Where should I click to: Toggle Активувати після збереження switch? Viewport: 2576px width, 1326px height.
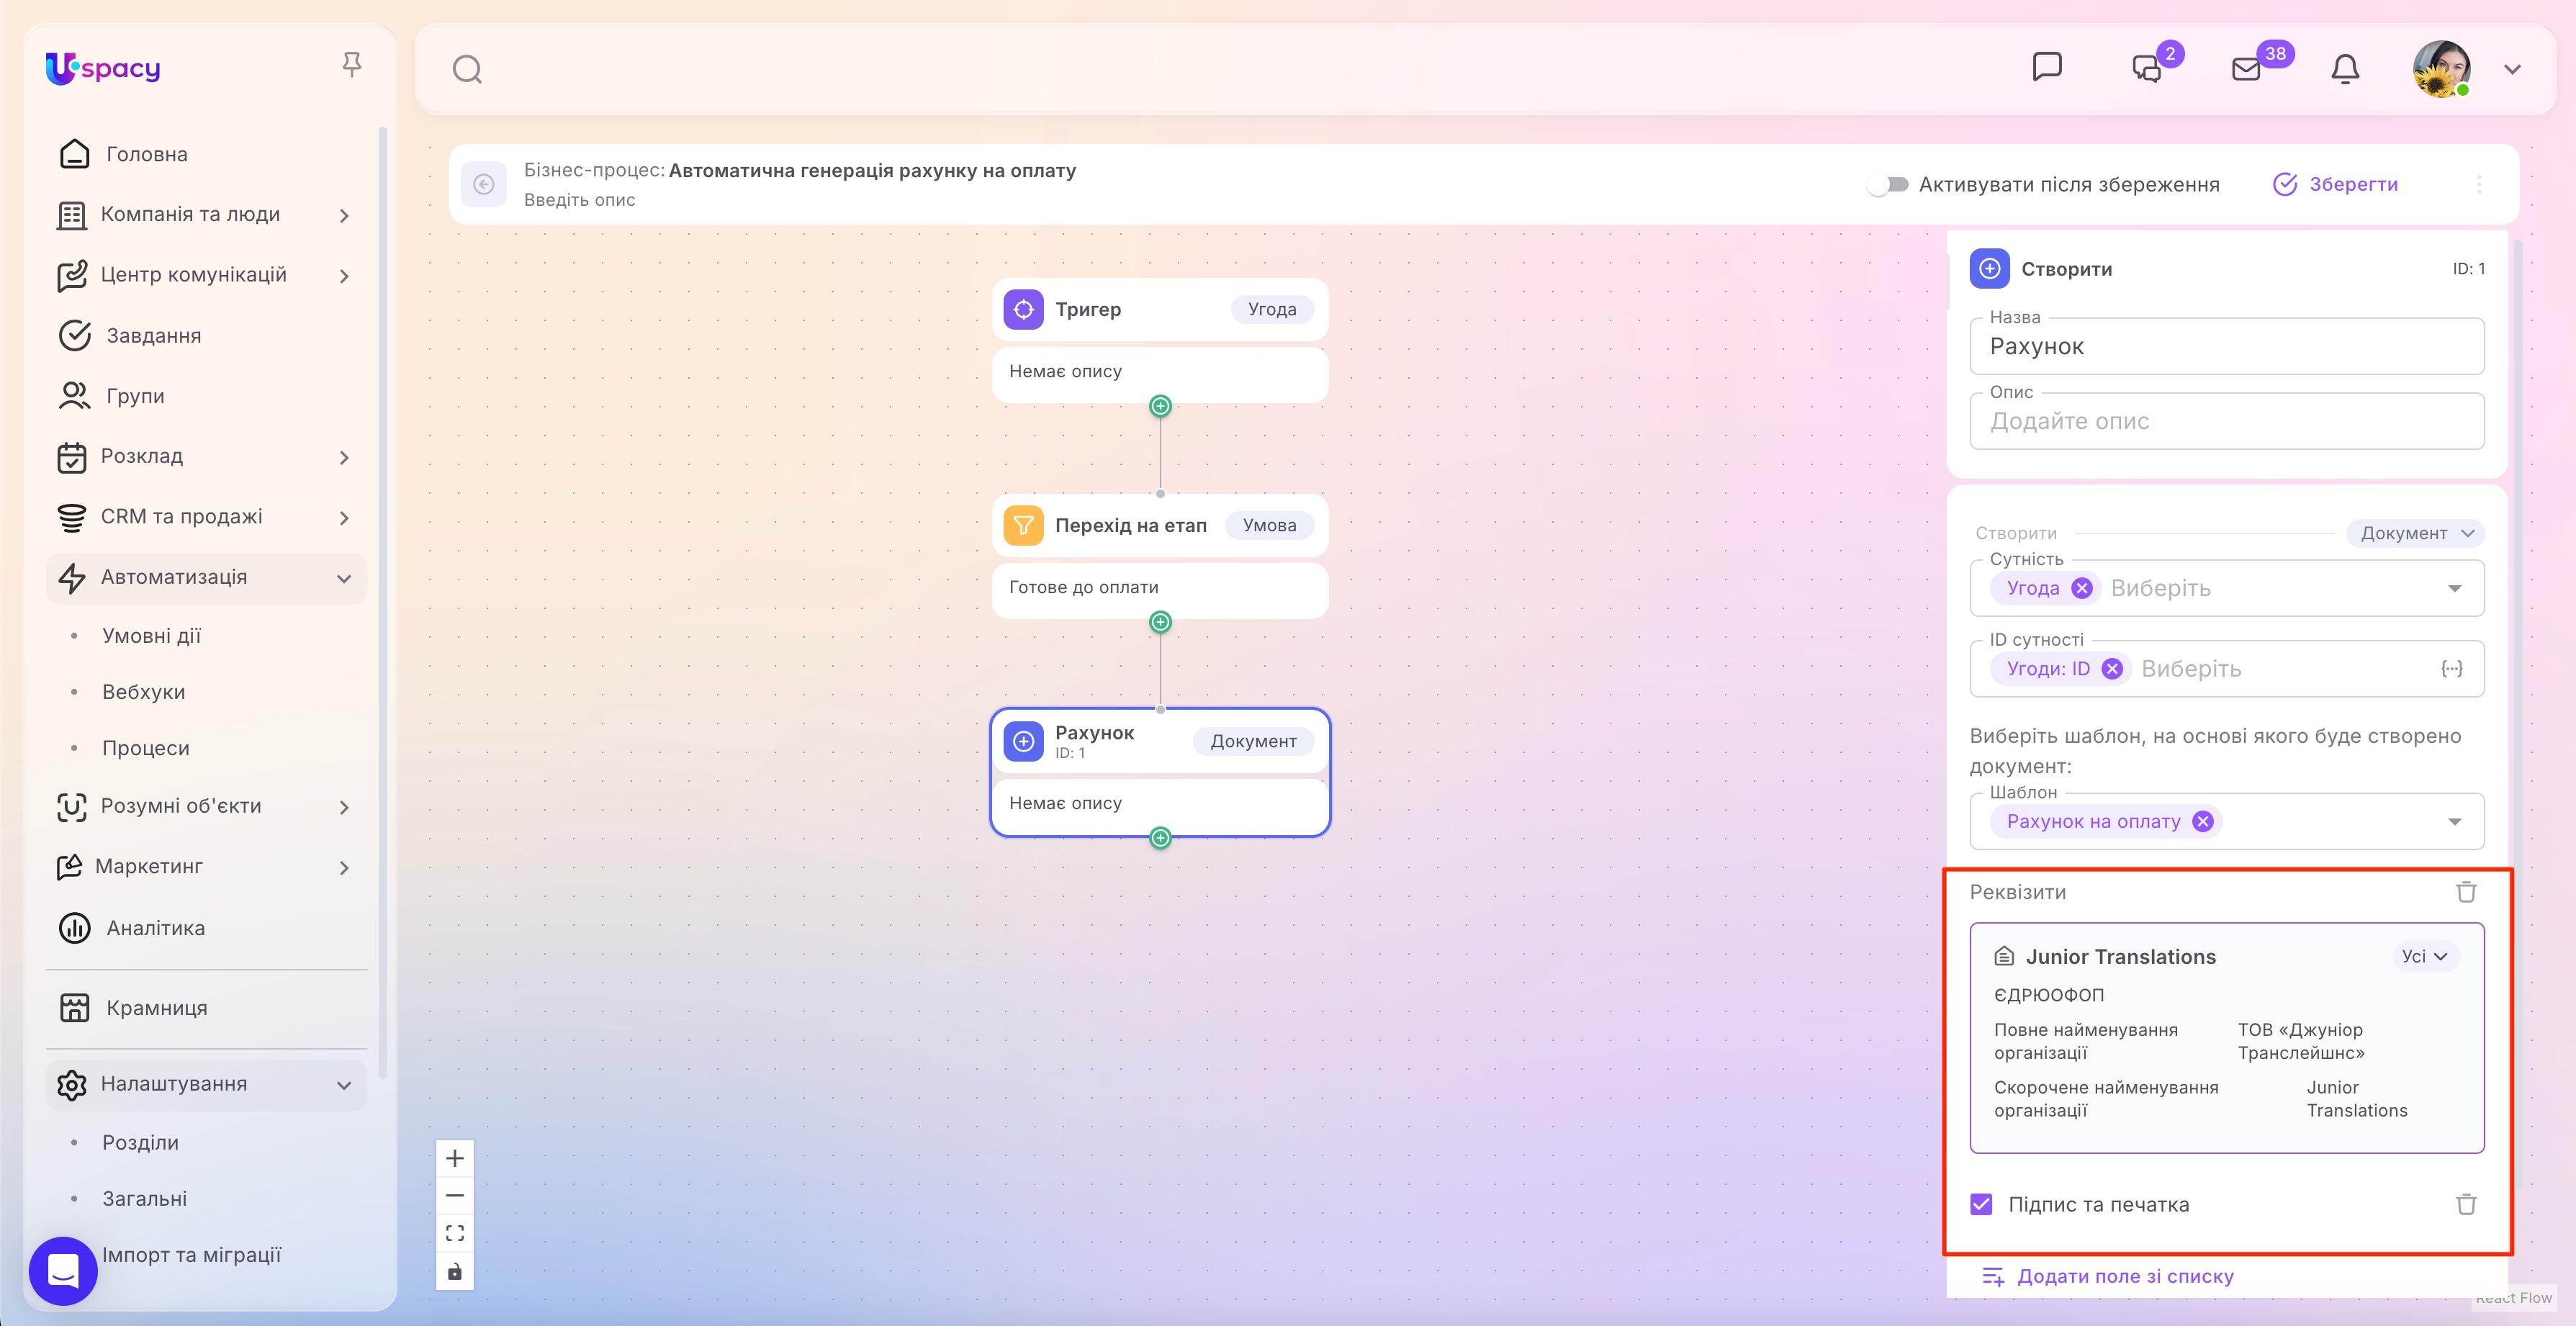(1888, 184)
